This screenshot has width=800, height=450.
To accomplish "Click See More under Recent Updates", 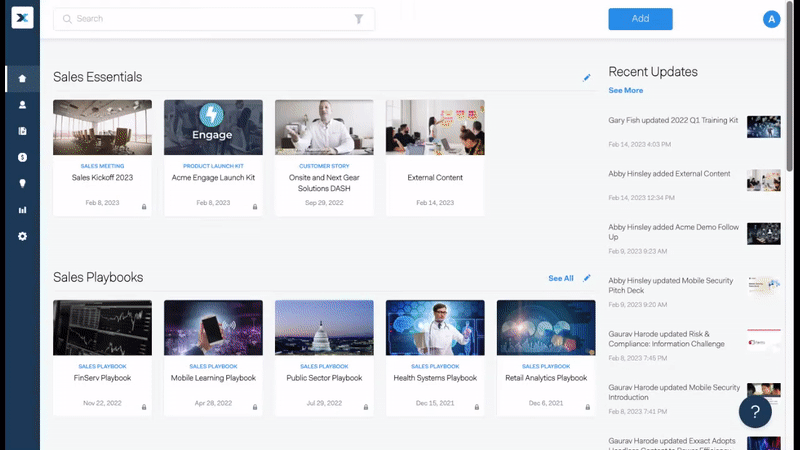I will tap(625, 90).
